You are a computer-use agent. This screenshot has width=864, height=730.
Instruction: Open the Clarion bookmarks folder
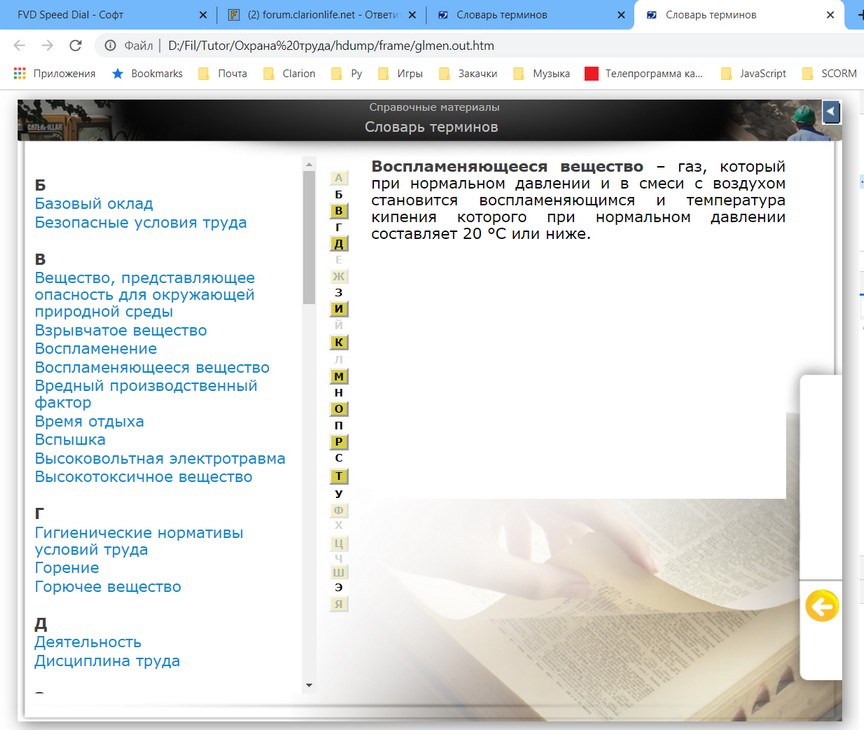[x=289, y=73]
